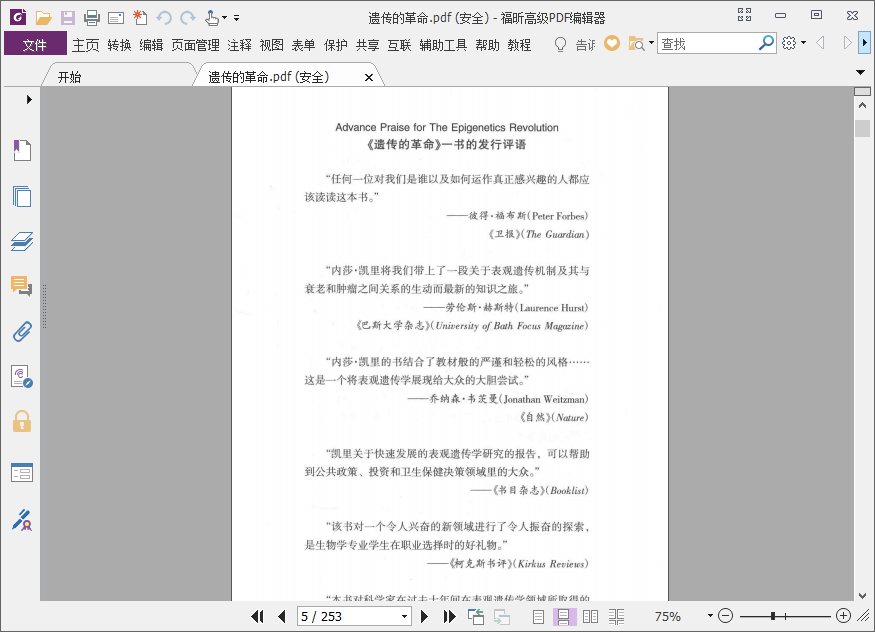Viewport: 875px width, 632px height.
Task: Enable single page view mode
Action: click(539, 616)
